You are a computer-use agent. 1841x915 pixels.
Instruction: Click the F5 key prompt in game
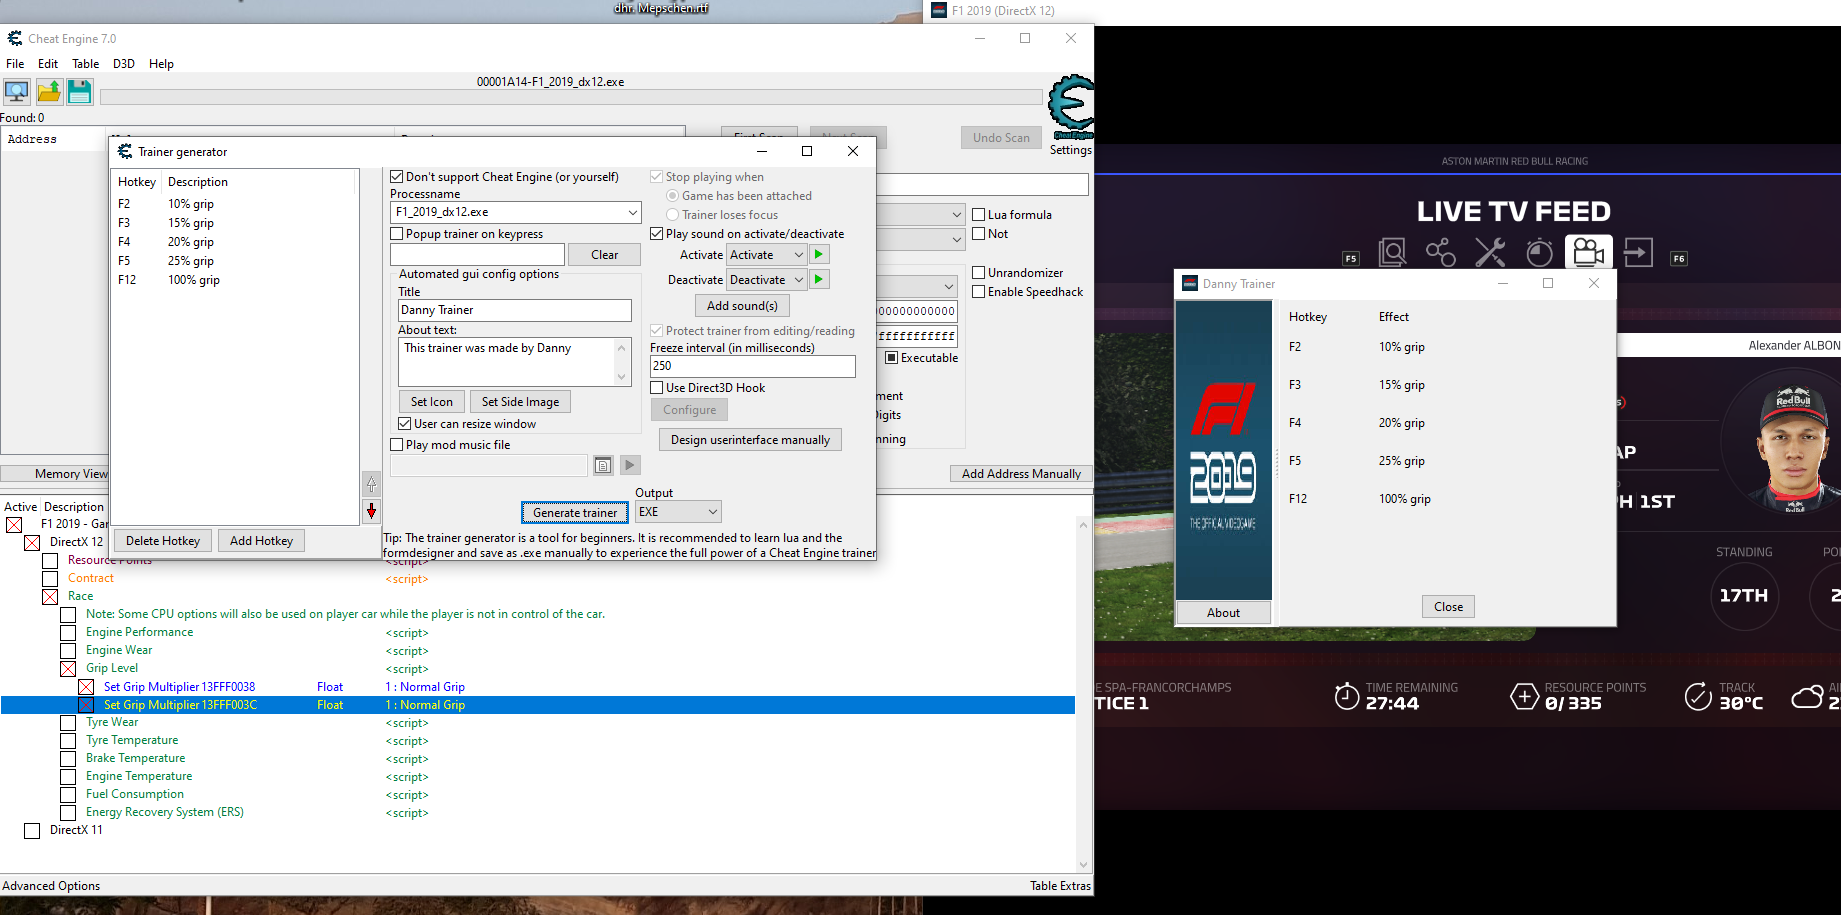pos(1351,259)
